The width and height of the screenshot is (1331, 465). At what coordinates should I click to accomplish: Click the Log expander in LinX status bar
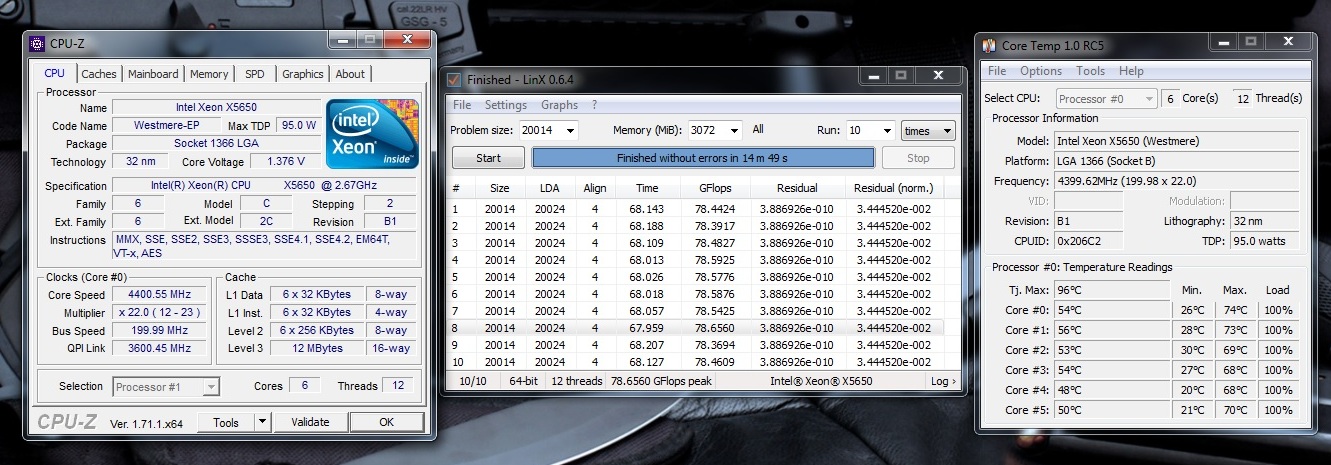(943, 381)
